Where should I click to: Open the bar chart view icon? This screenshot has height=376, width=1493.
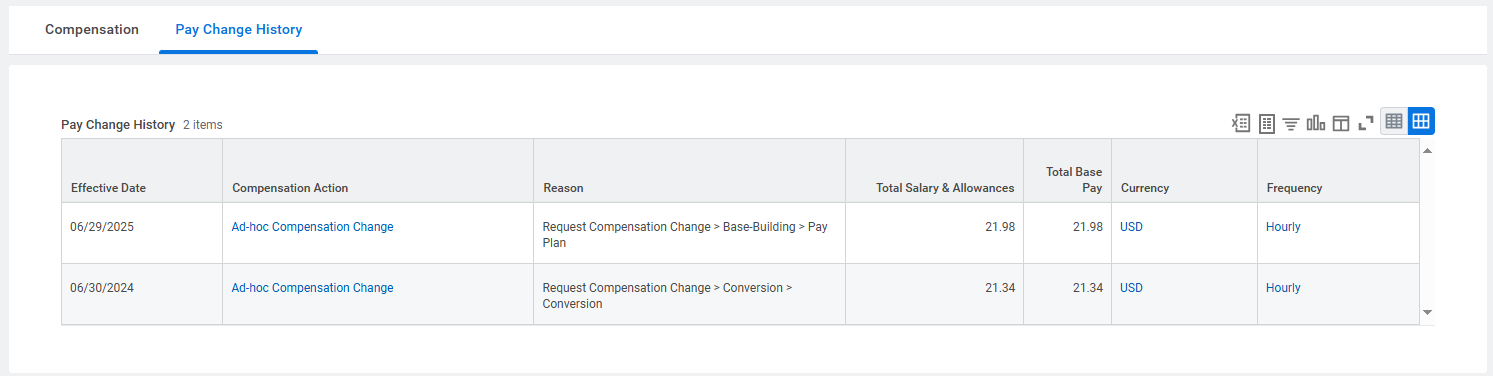[x=1316, y=123]
